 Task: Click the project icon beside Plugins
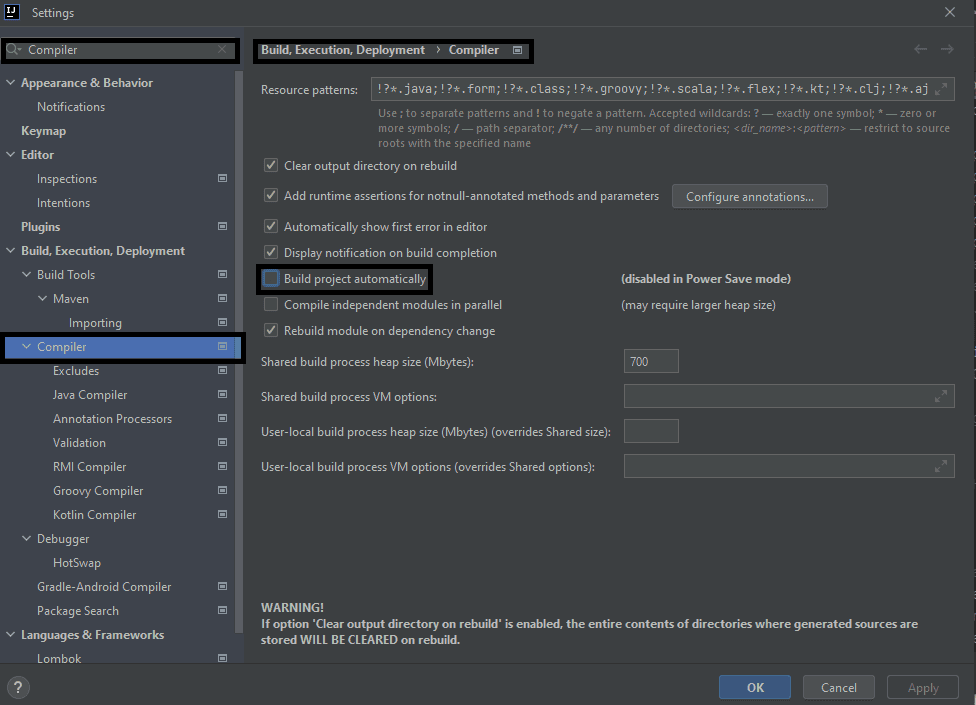pyautogui.click(x=222, y=226)
